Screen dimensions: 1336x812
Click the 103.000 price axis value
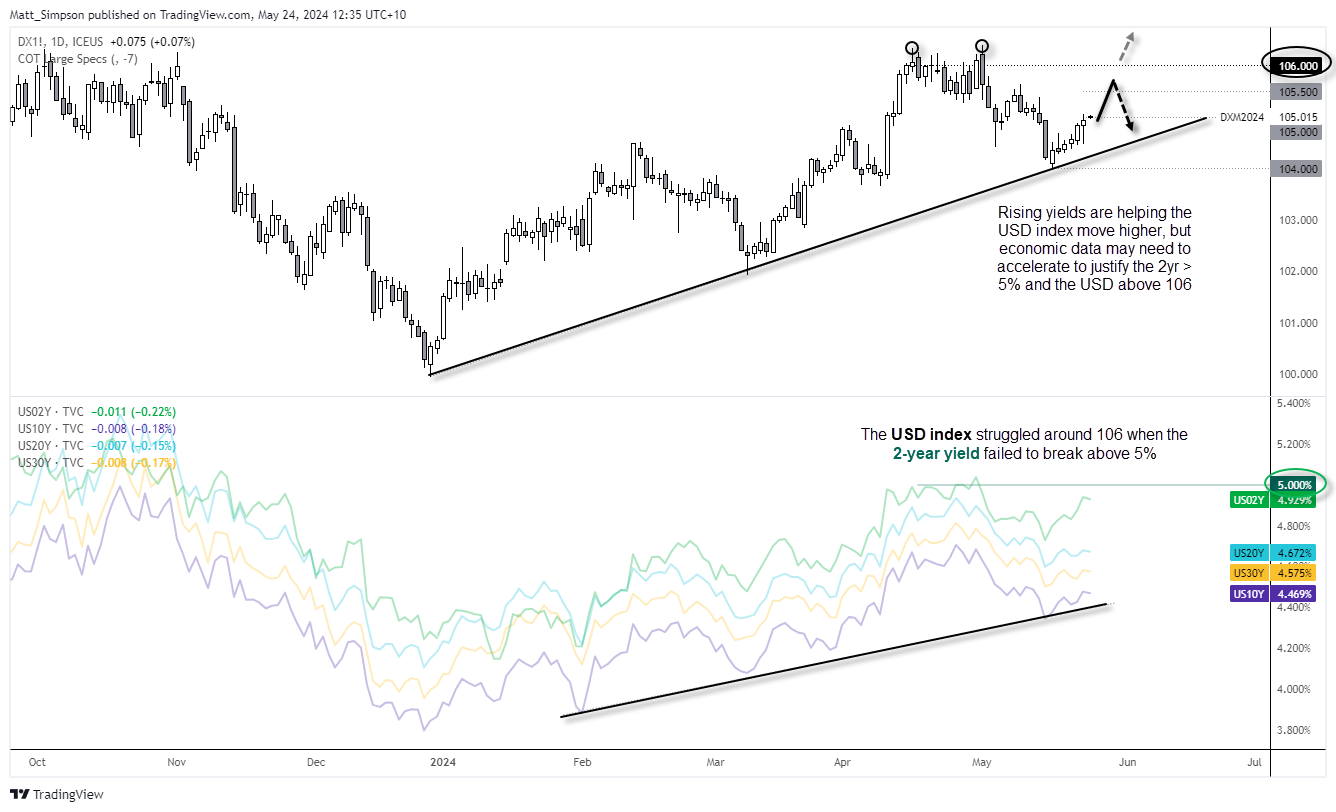(1299, 220)
